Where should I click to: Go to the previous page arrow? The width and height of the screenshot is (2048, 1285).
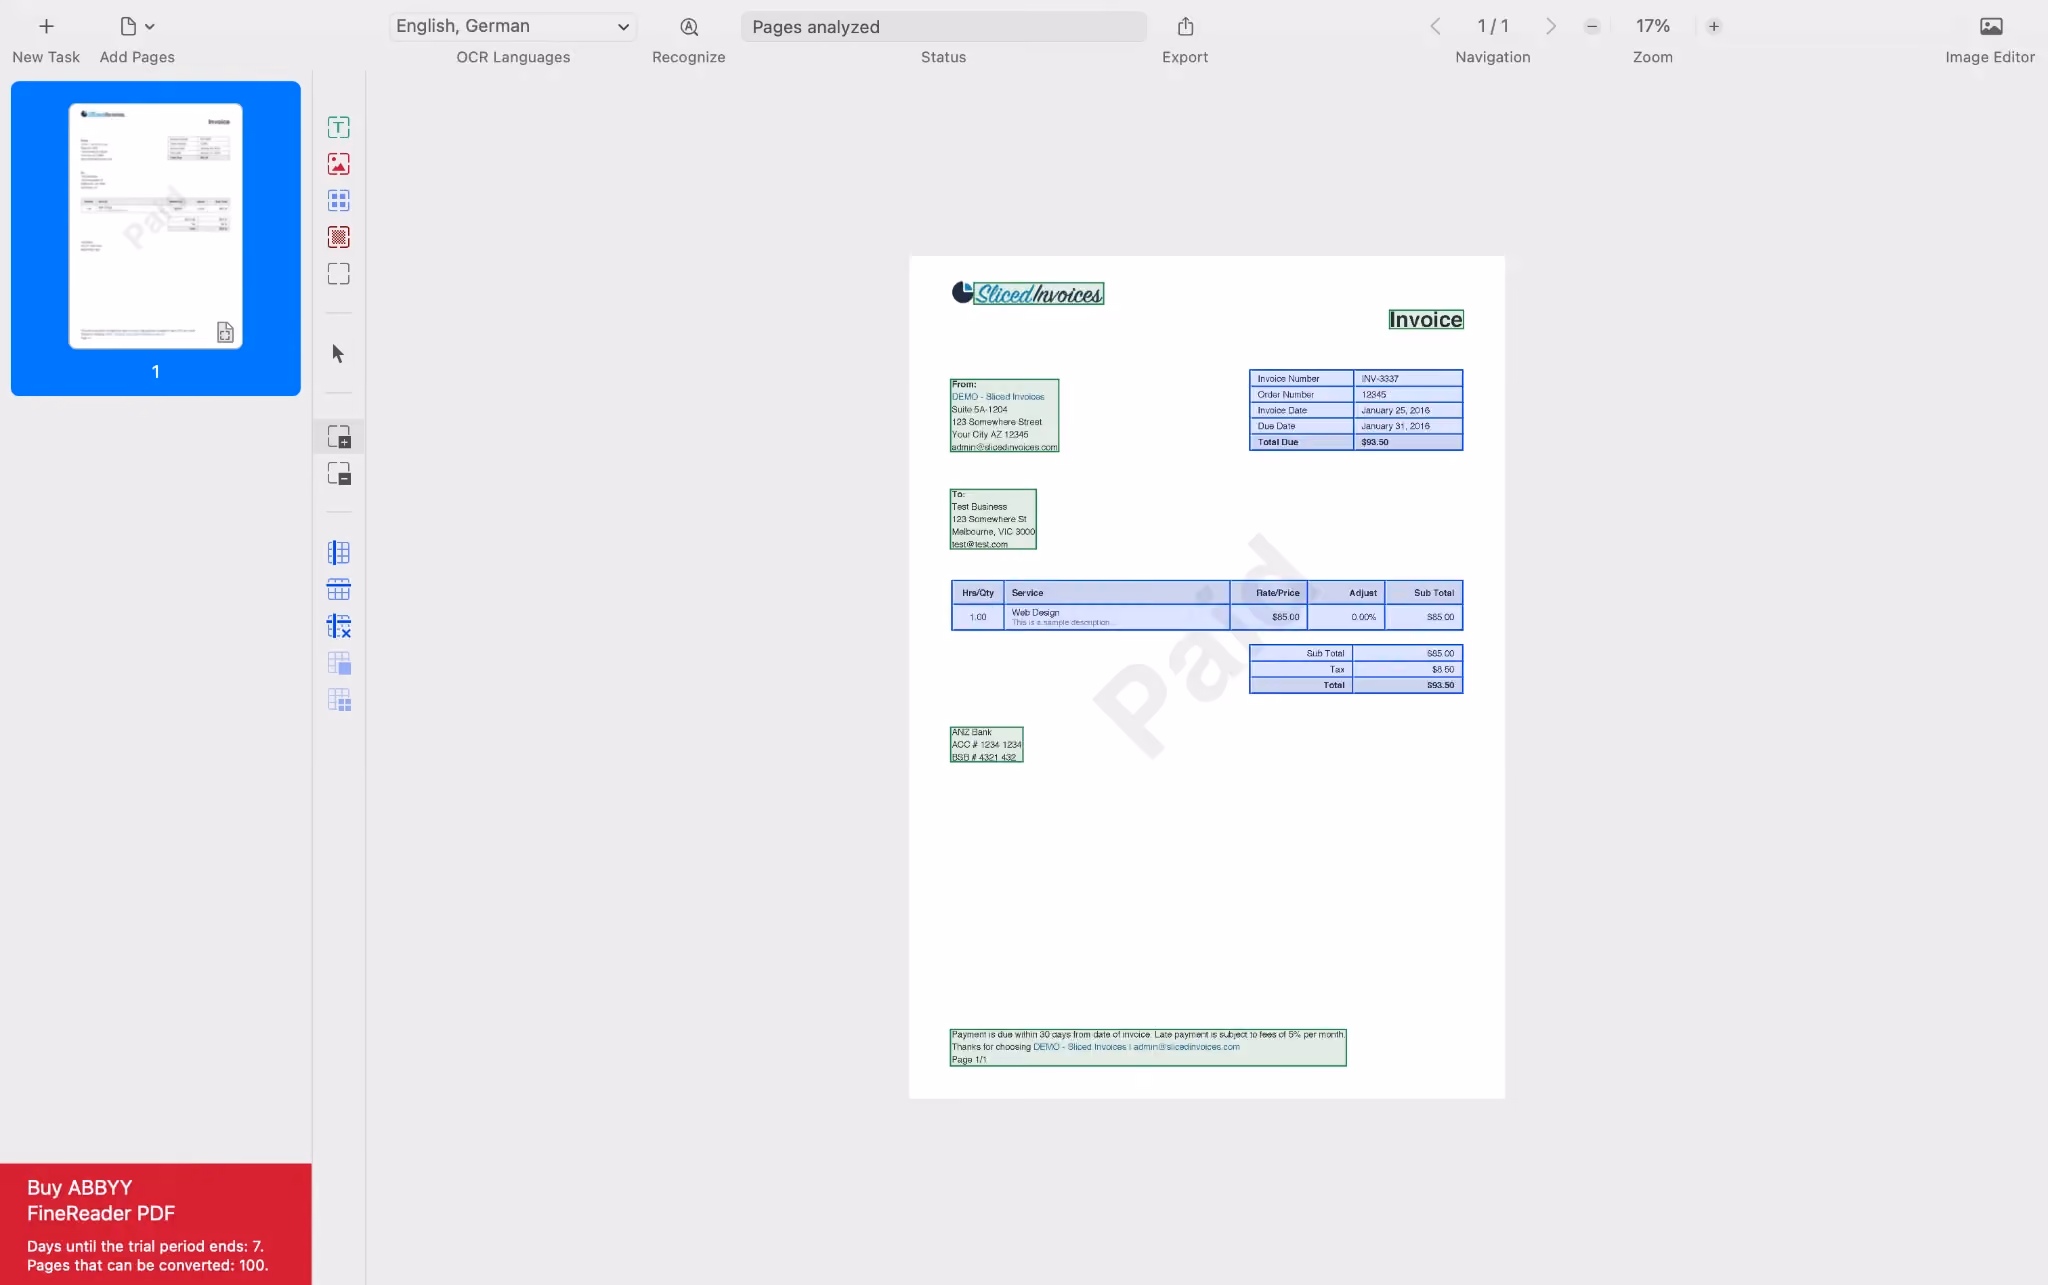click(x=1435, y=26)
